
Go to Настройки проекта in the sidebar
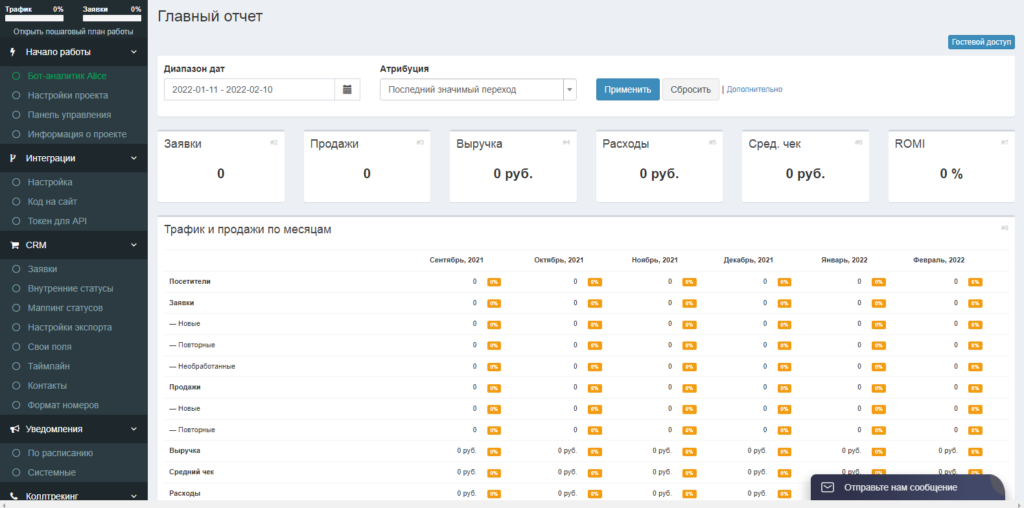pos(68,96)
